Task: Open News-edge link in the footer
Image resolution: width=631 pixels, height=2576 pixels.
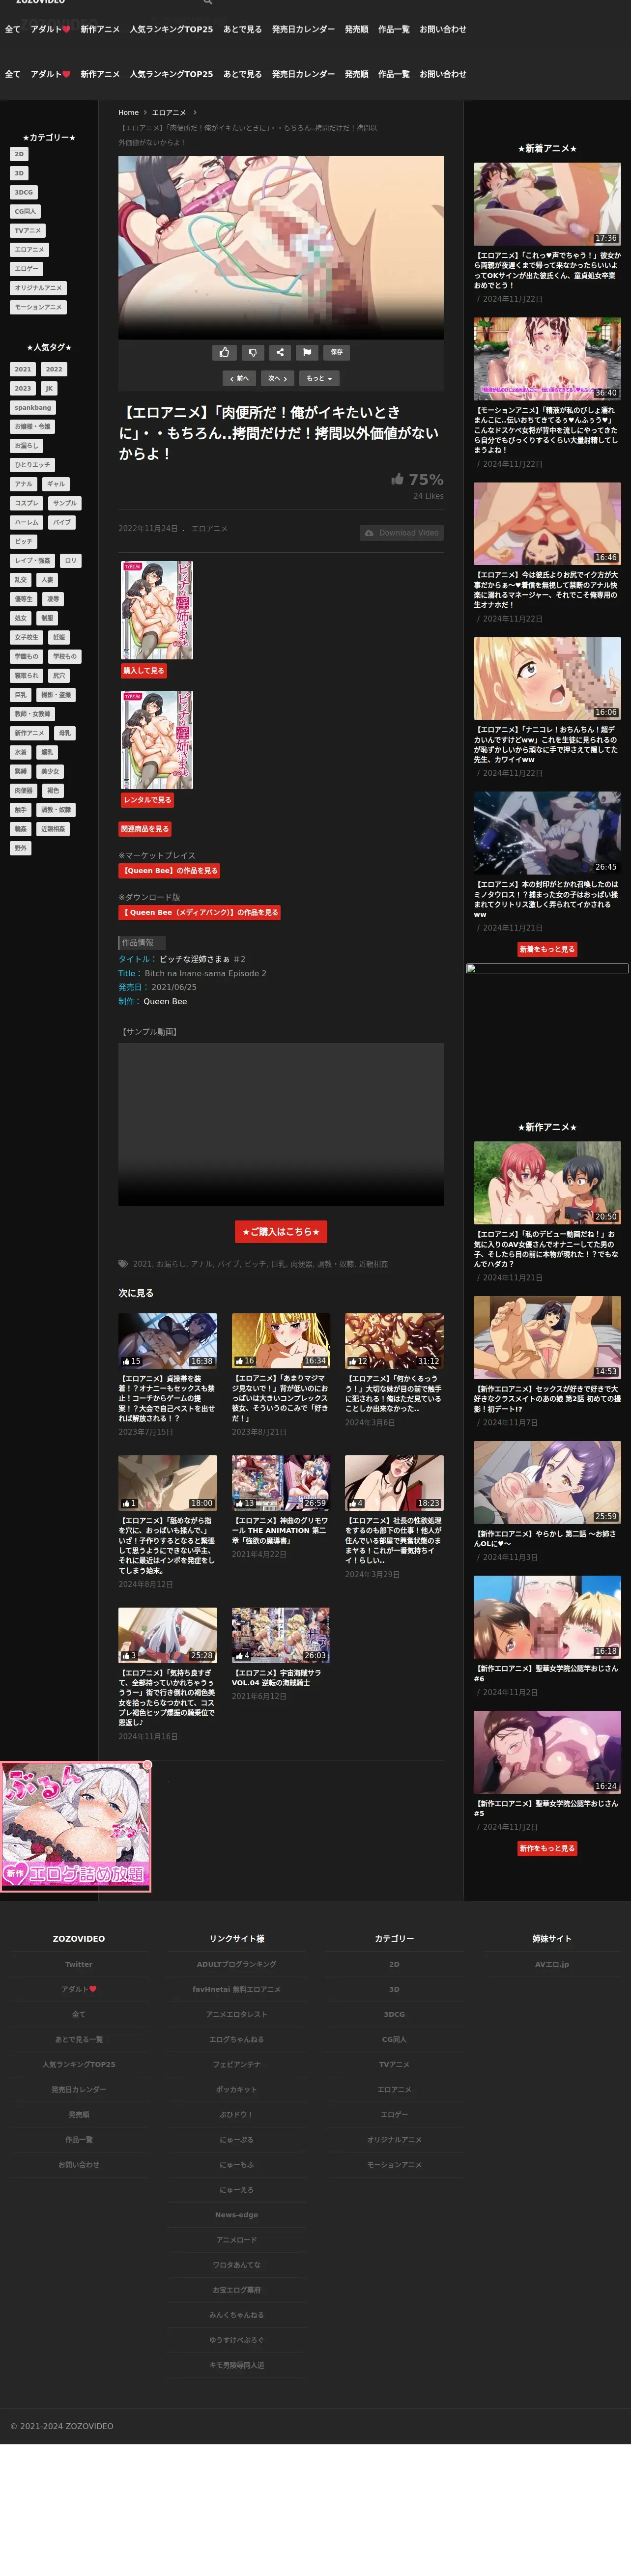Action: (x=237, y=2214)
